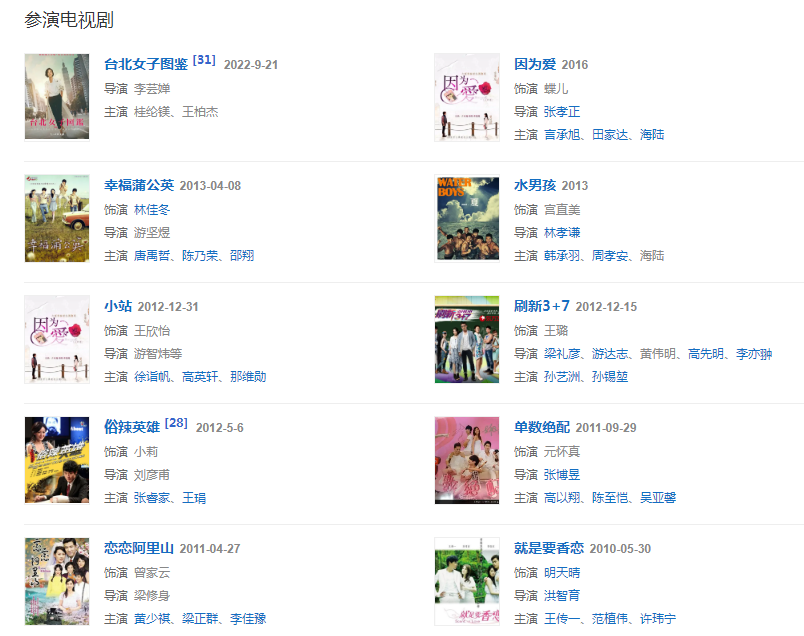Open the 水男孩 drama title link
Screen dimensions: 804x636
point(535,185)
